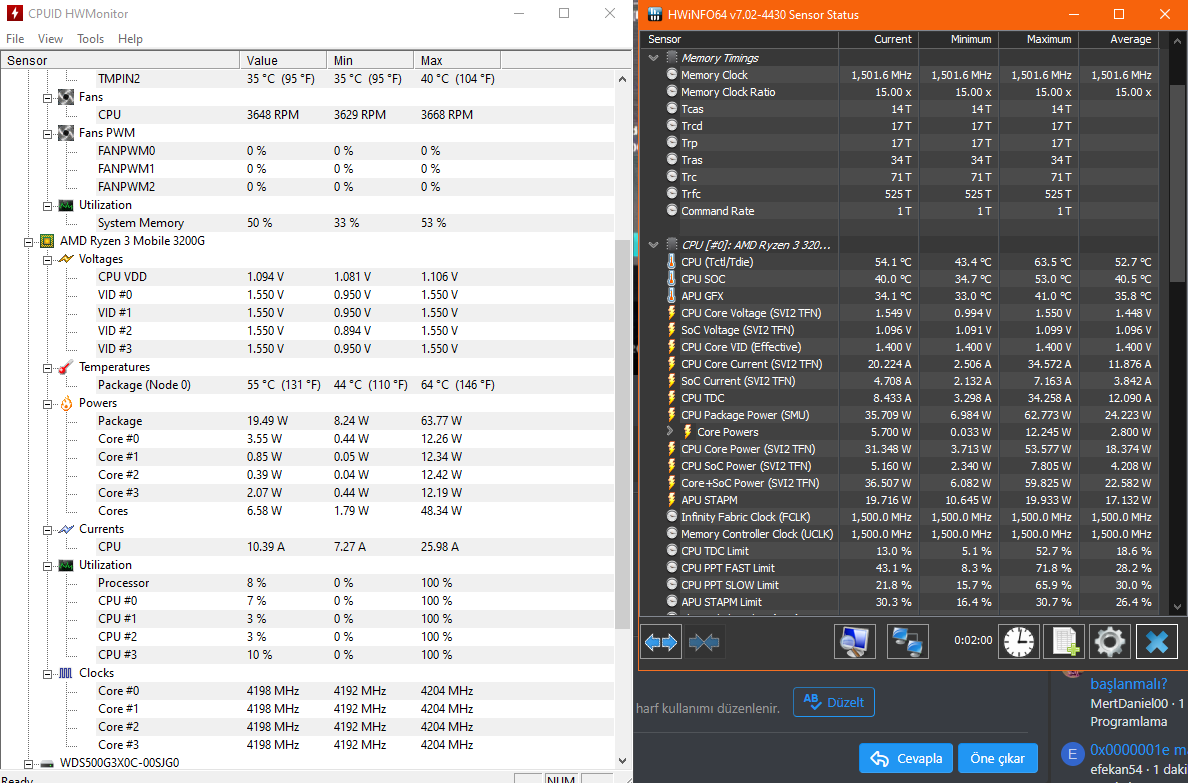The width and height of the screenshot is (1188, 783).
Task: Open HWiNFO network remote monitoring icon
Action: pyautogui.click(x=907, y=642)
